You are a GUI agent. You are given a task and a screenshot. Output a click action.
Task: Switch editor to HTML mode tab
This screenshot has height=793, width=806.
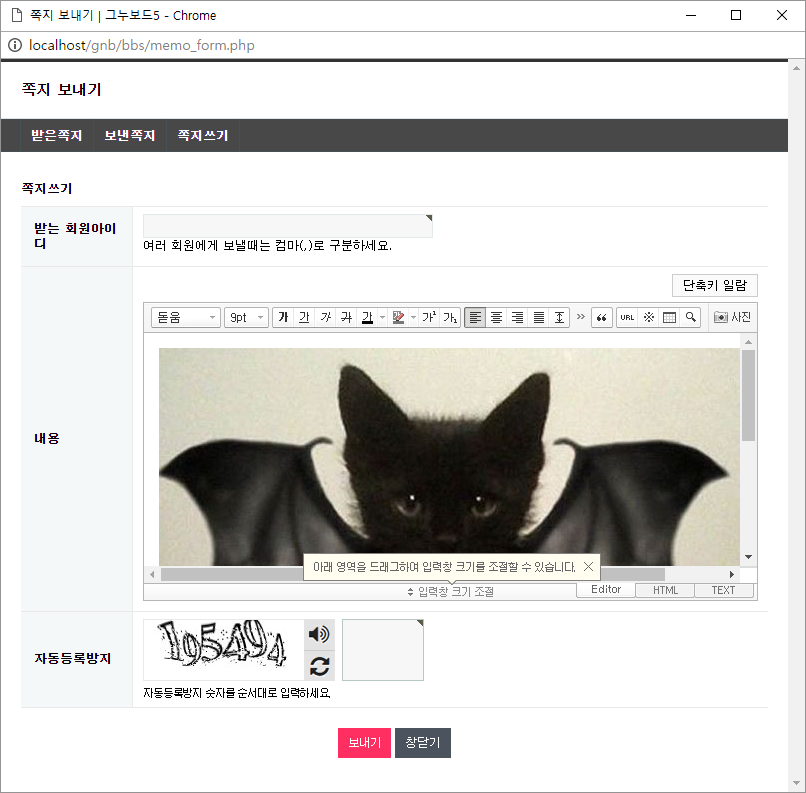click(665, 590)
